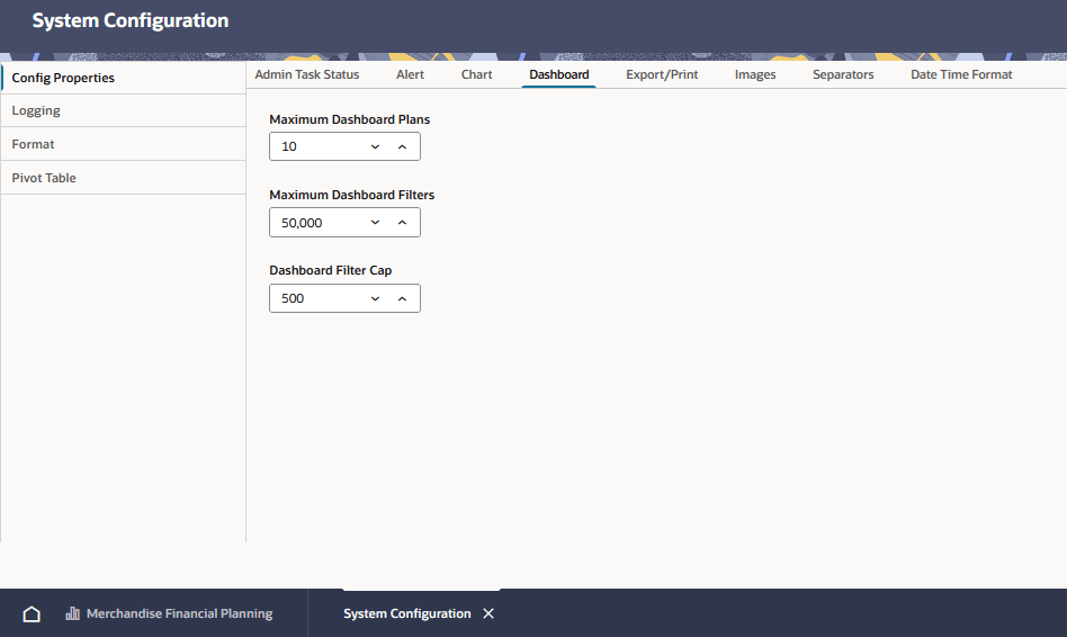Select the Separators tab
1067x637 pixels.
(x=843, y=75)
